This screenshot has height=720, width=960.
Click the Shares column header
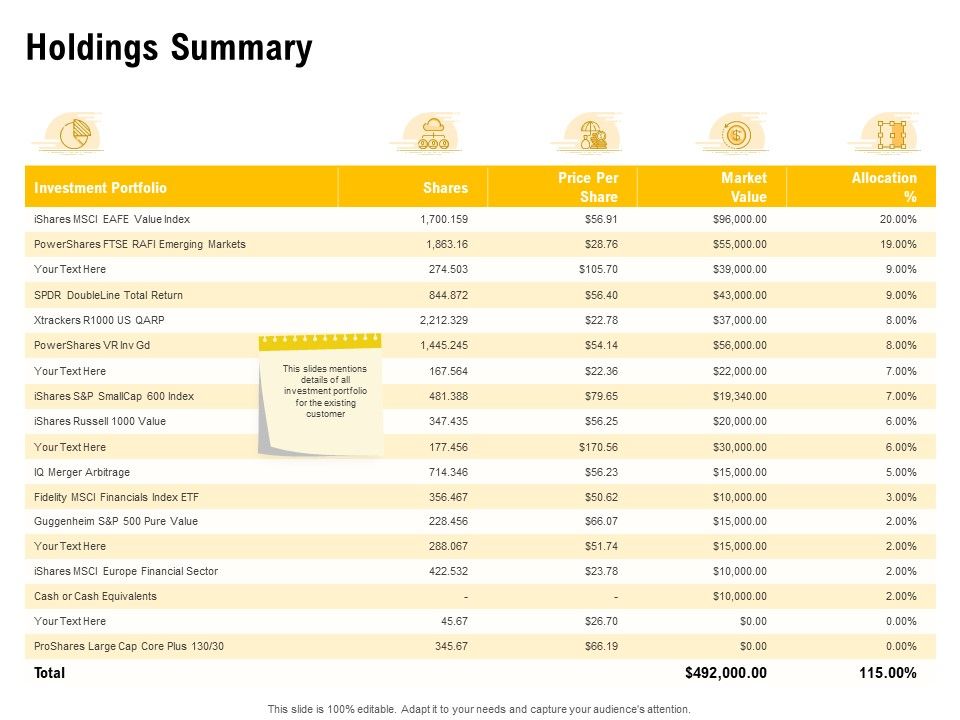tap(445, 187)
